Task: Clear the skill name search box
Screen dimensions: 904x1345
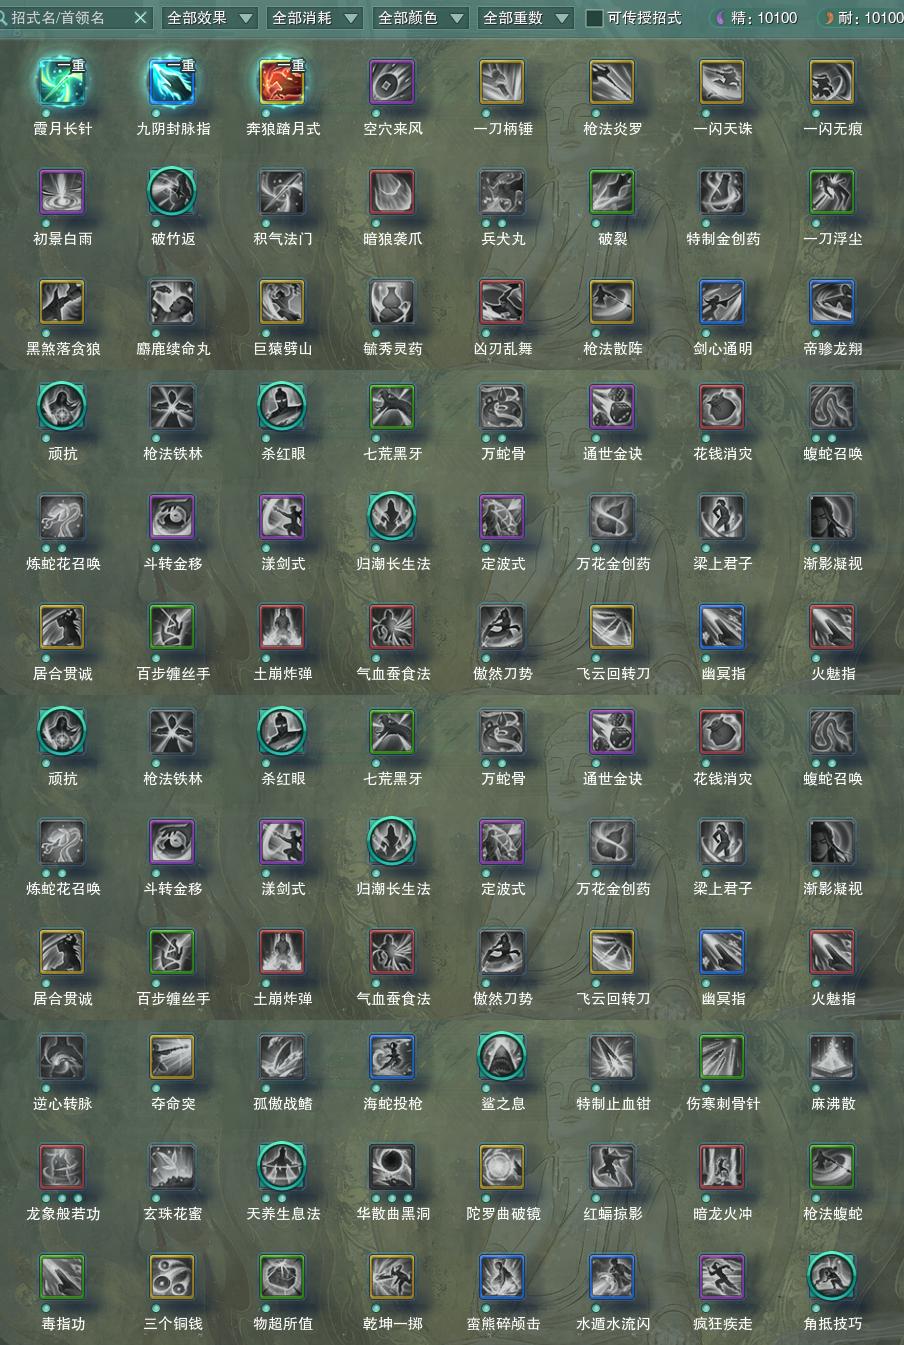Action: (141, 18)
